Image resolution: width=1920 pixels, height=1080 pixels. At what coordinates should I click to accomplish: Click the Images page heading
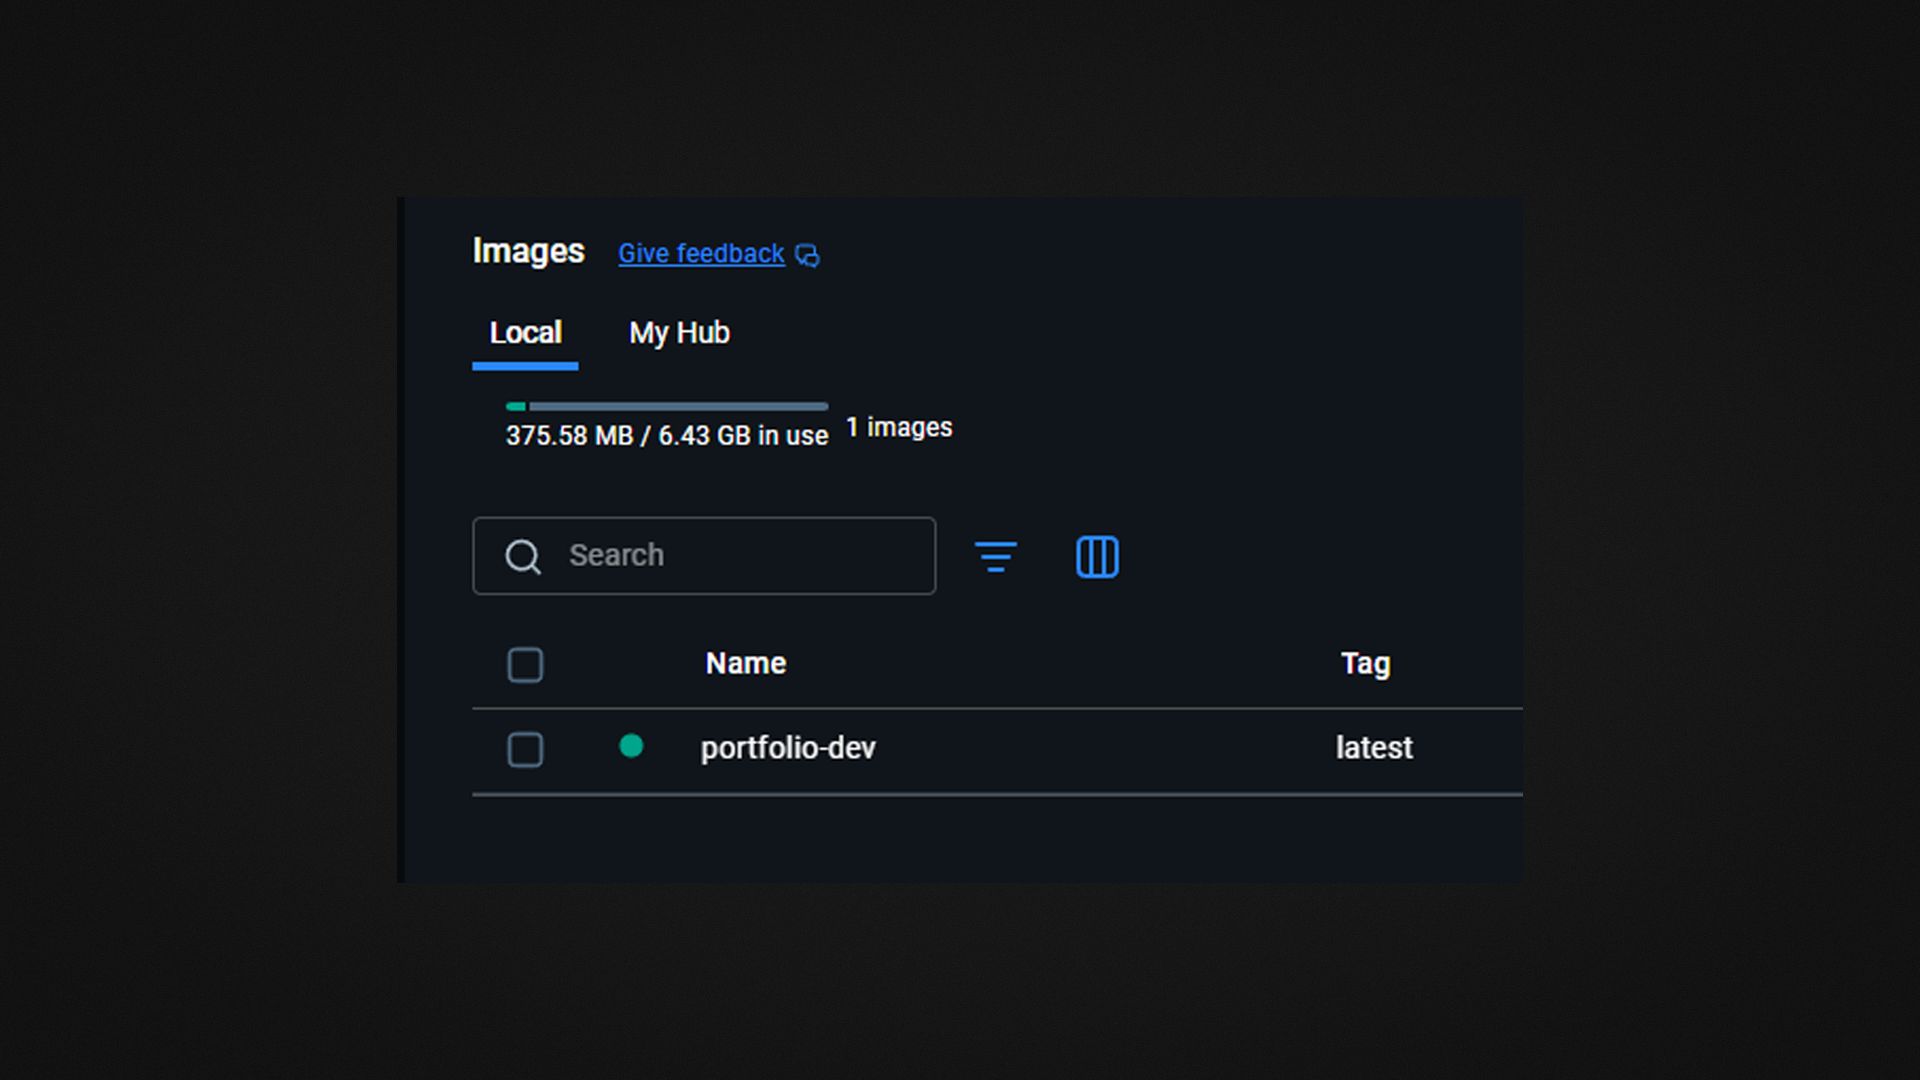pyautogui.click(x=528, y=251)
